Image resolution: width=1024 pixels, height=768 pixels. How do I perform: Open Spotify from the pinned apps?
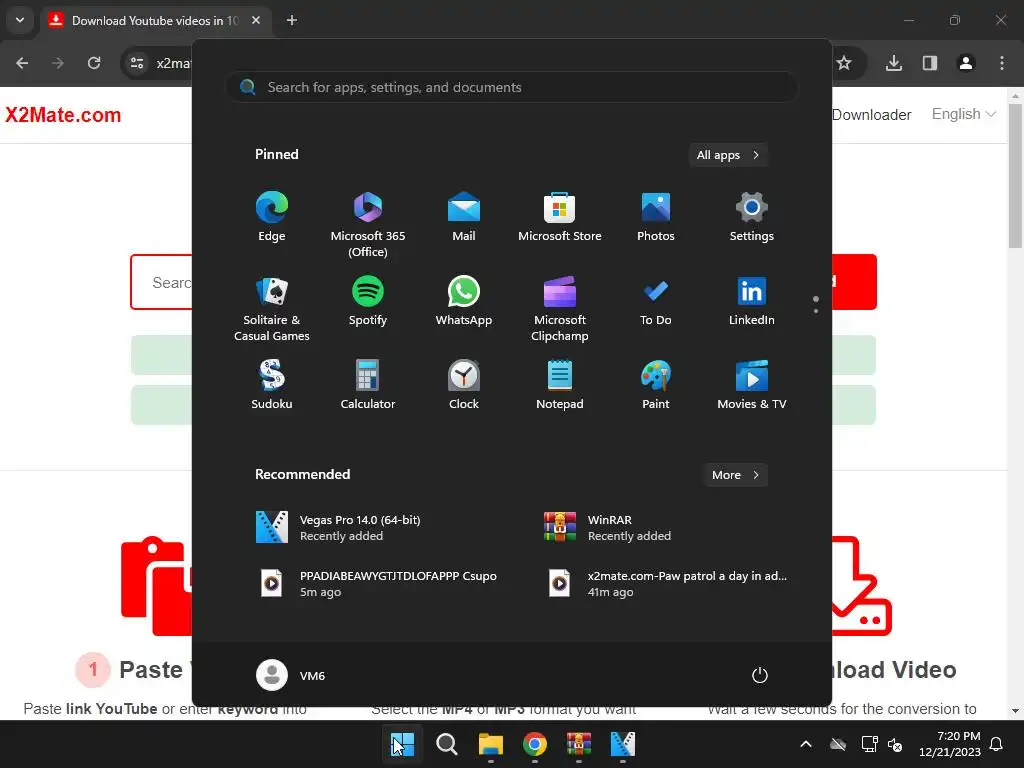(x=368, y=300)
